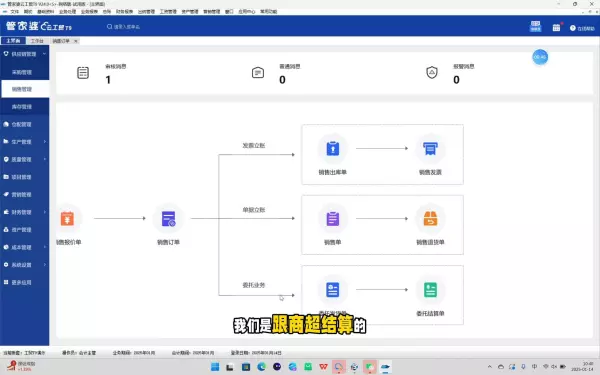Select 采购管理 in the sidebar
Viewport: 600px width, 375px height.
pos(24,72)
